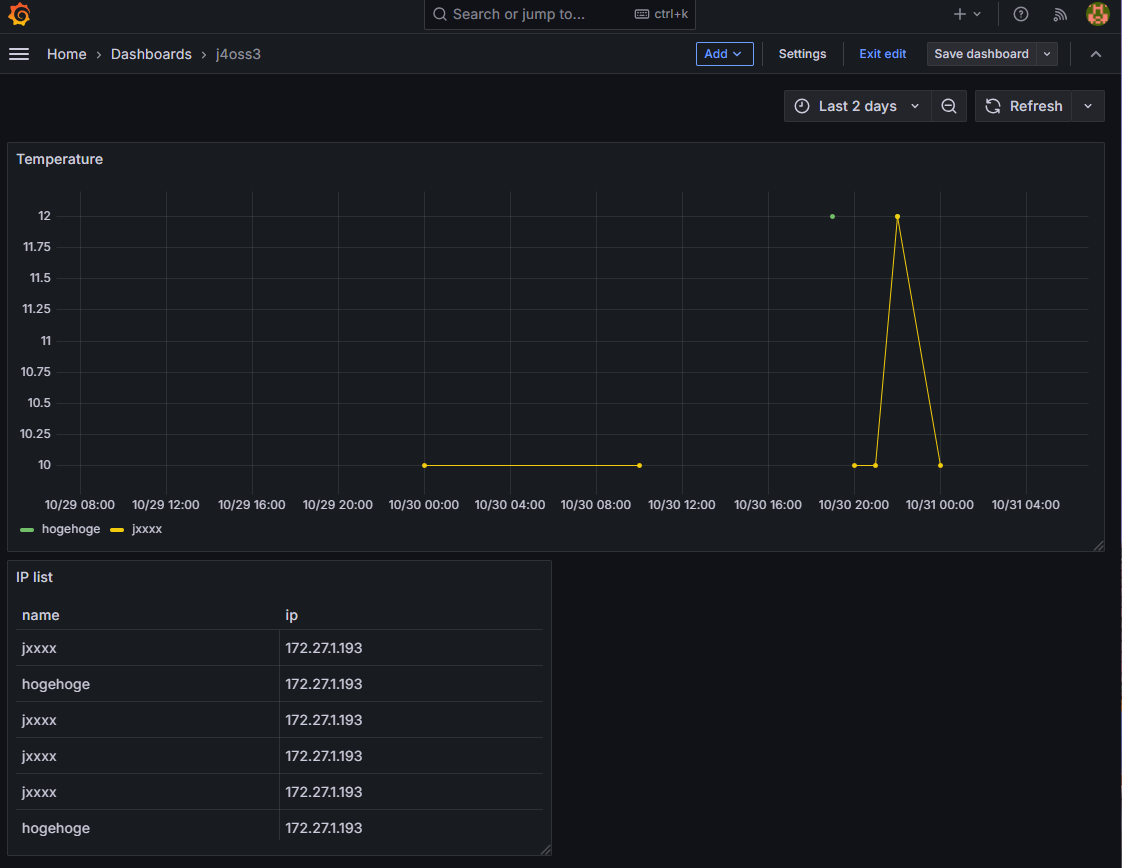The height and width of the screenshot is (868, 1122).
Task: Open dashboard Settings
Action: [802, 54]
